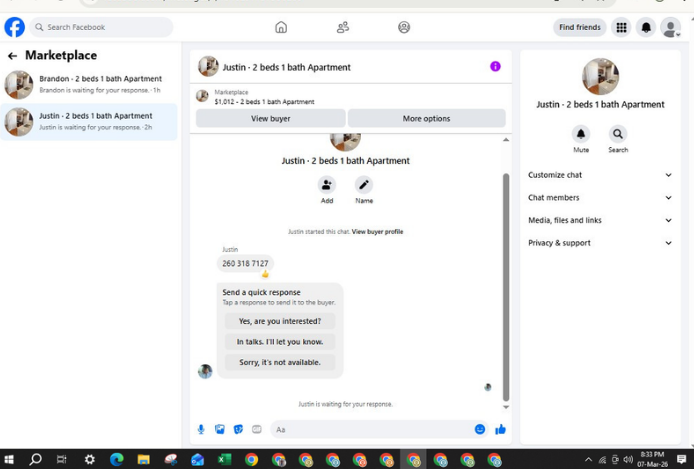694x469 pixels.
Task: Open the View buyer profile link
Action: click(x=377, y=232)
